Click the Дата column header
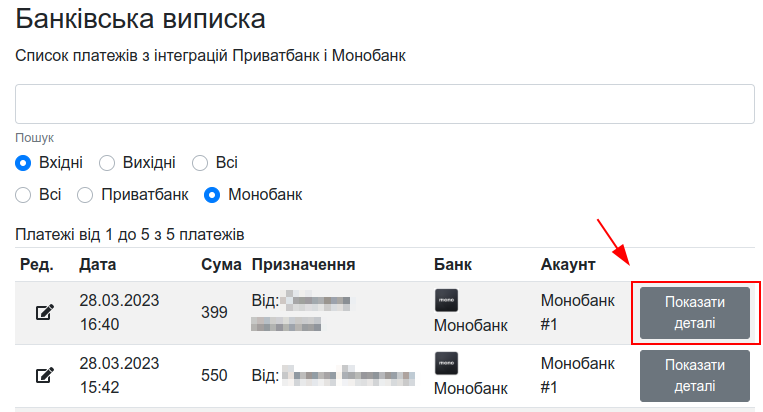 click(x=98, y=265)
